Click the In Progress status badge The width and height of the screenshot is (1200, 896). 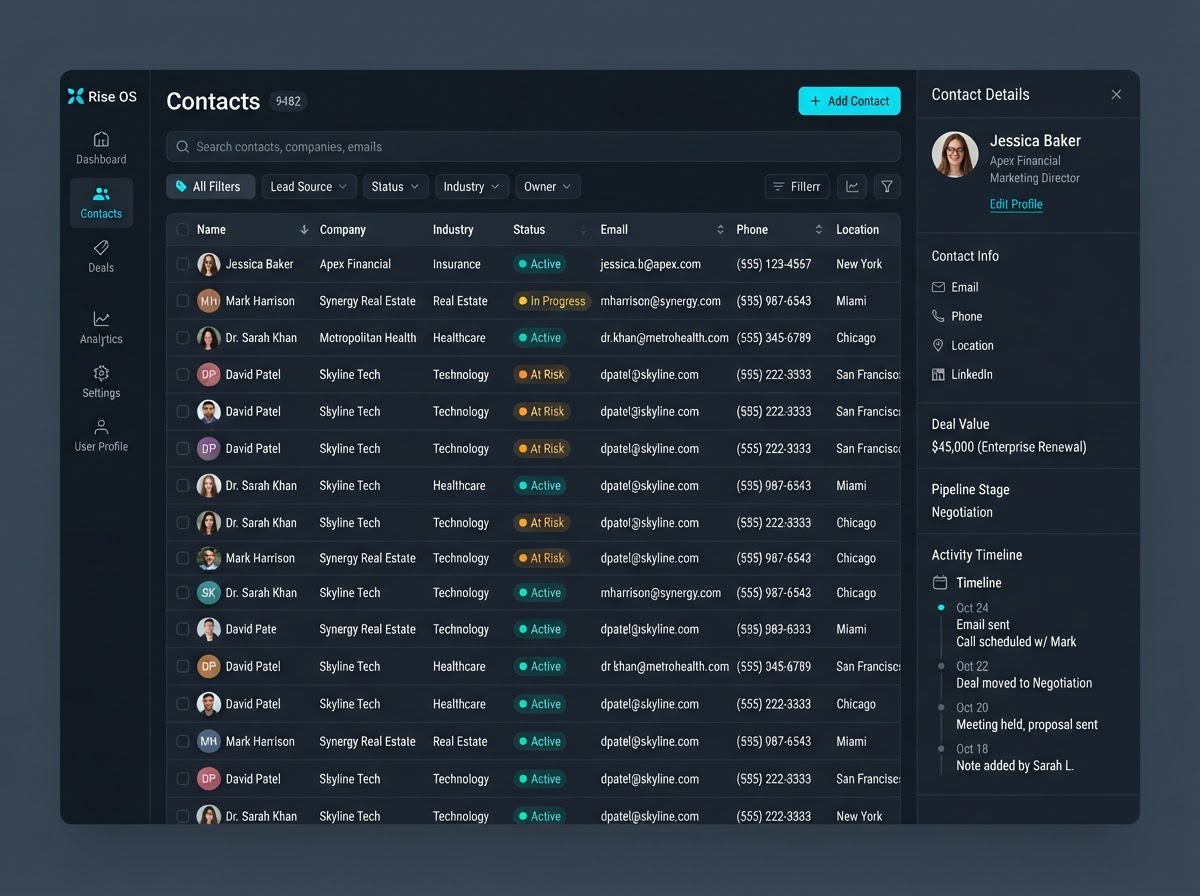coord(553,301)
